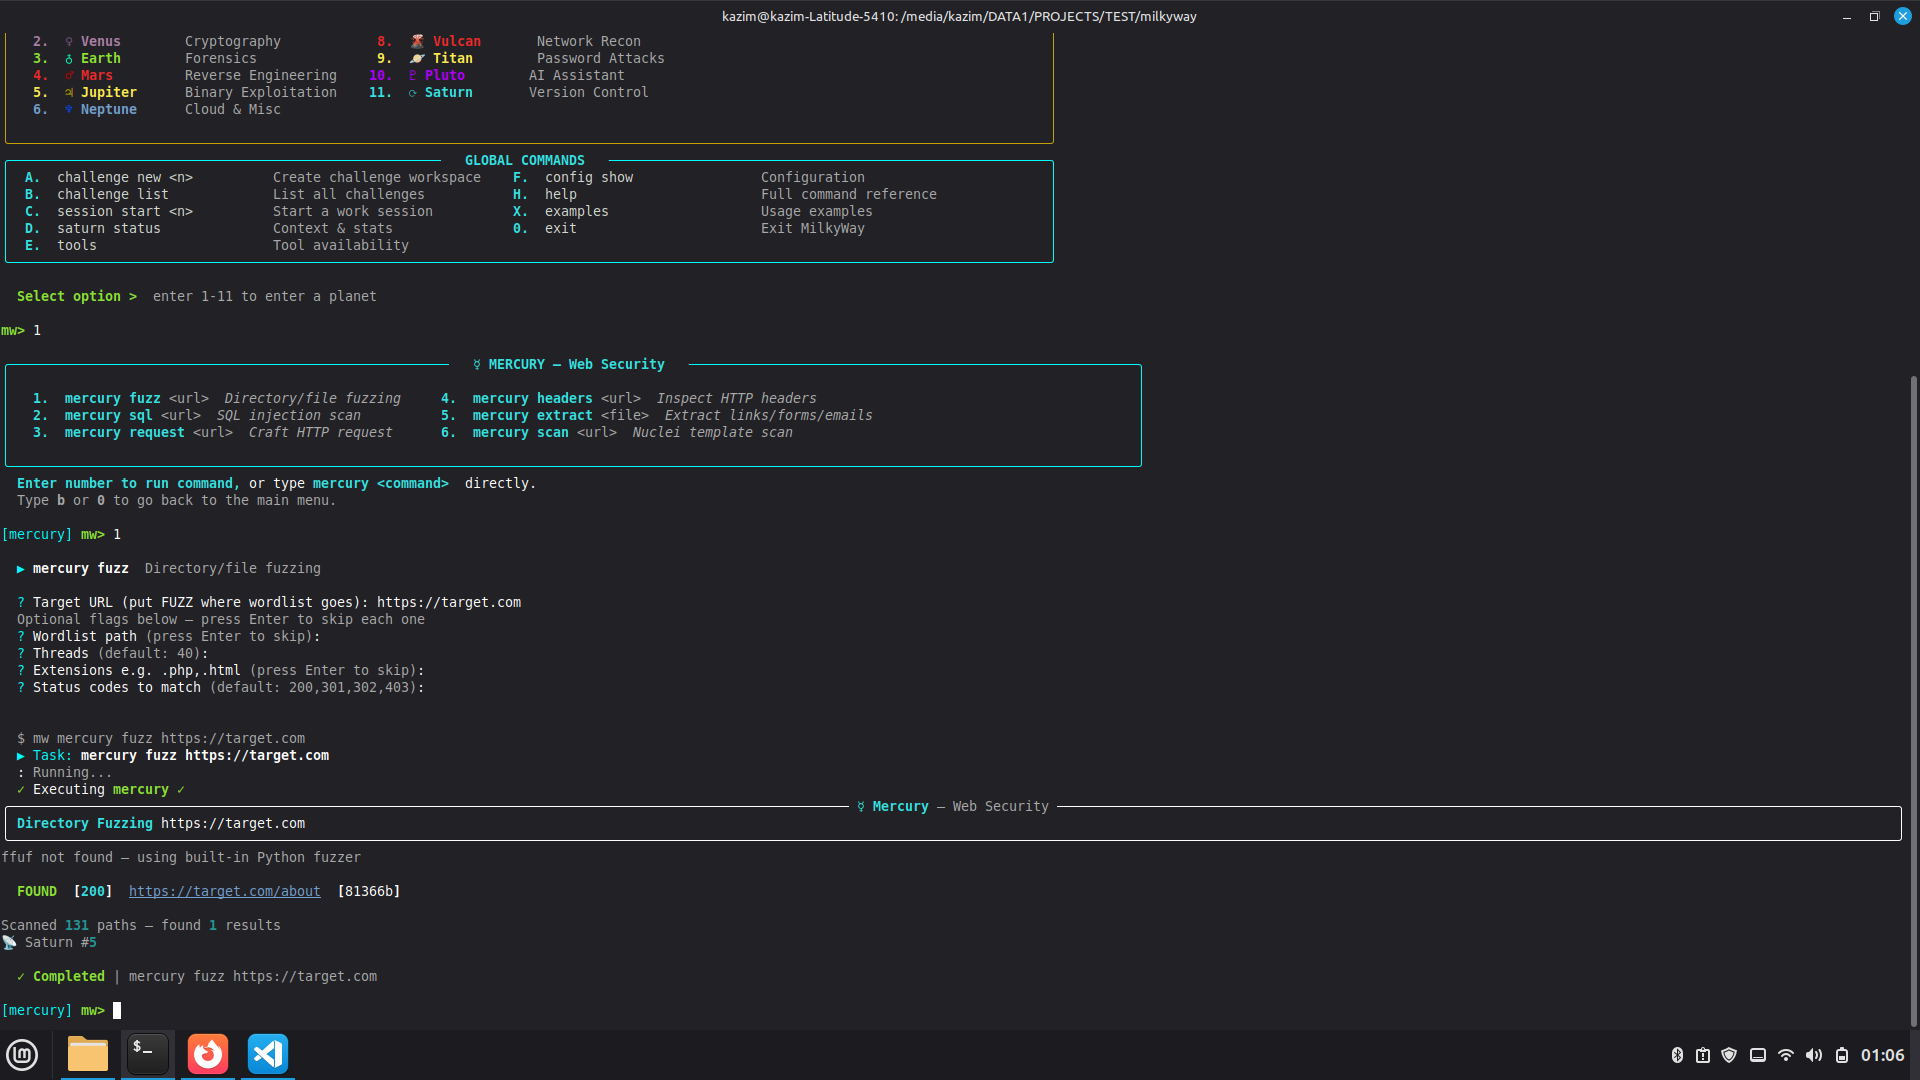Click the shield security tray icon

(x=1729, y=1055)
